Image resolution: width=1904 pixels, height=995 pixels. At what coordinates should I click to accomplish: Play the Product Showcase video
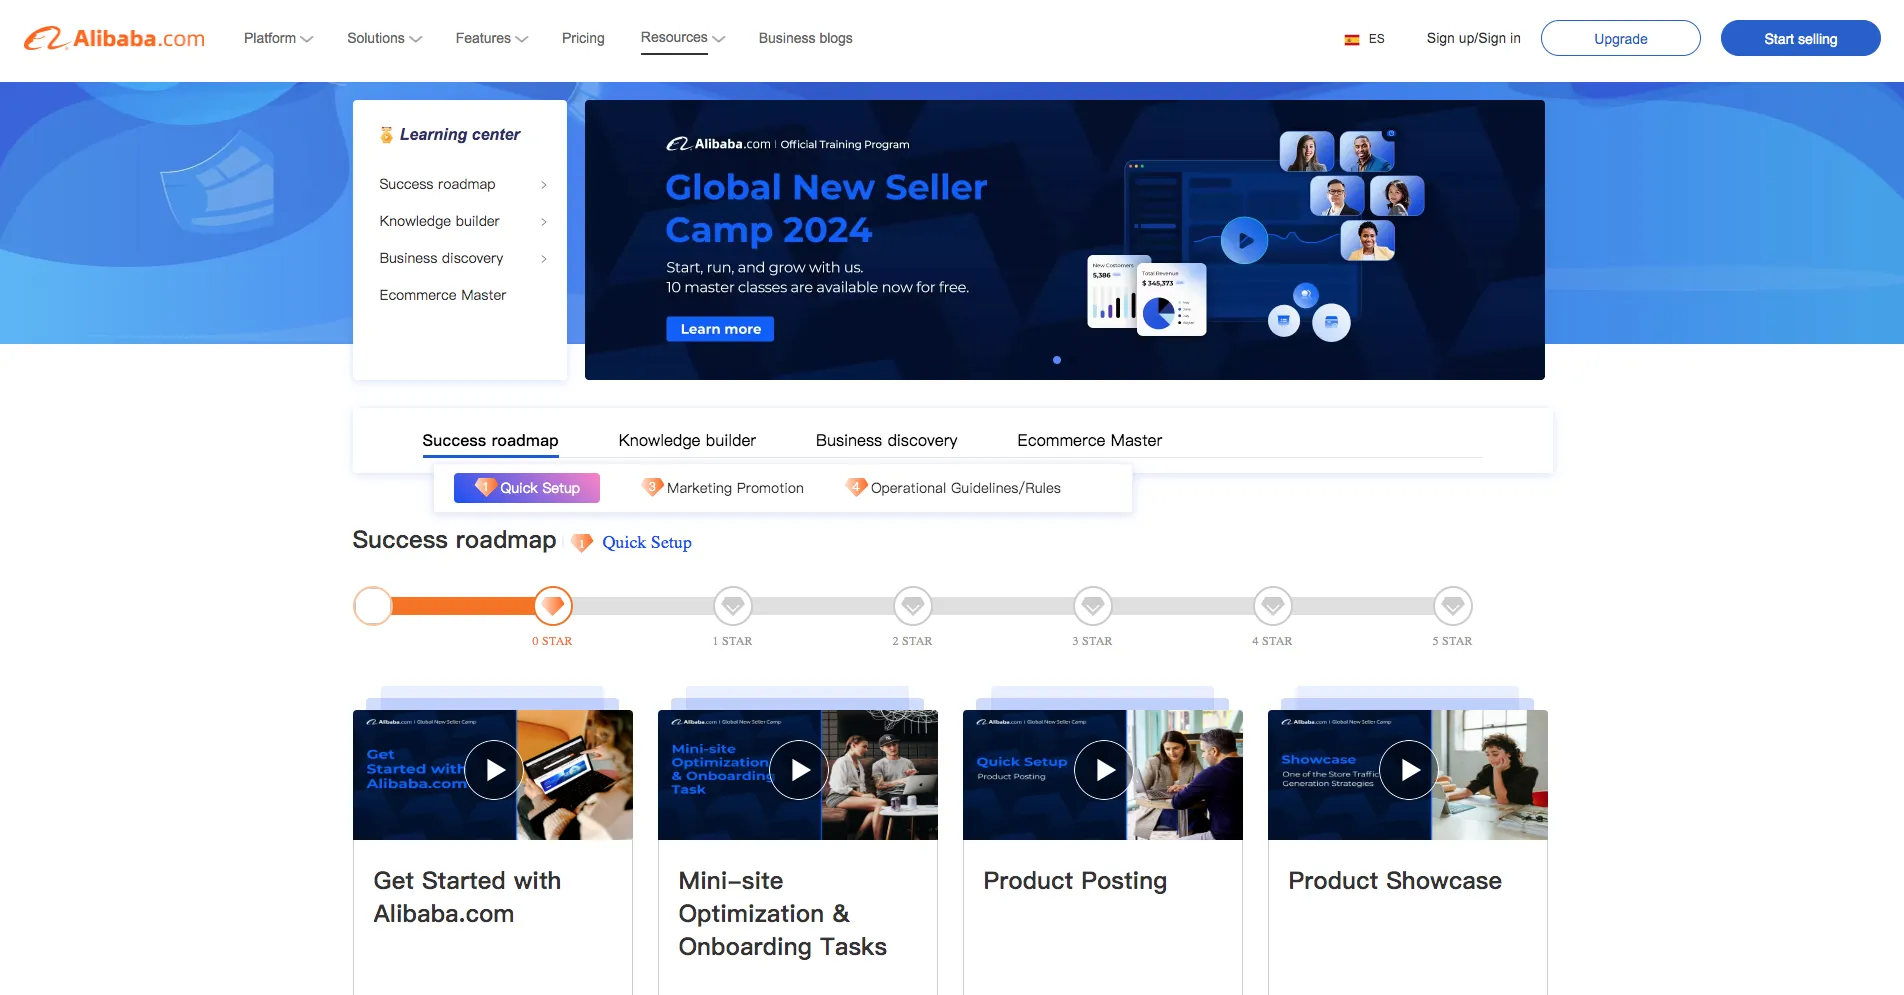tap(1409, 770)
